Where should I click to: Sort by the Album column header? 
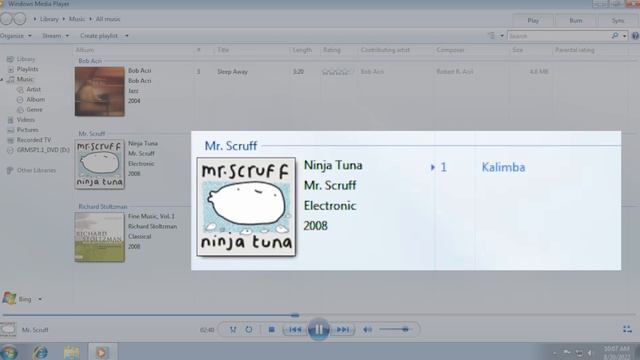85,50
